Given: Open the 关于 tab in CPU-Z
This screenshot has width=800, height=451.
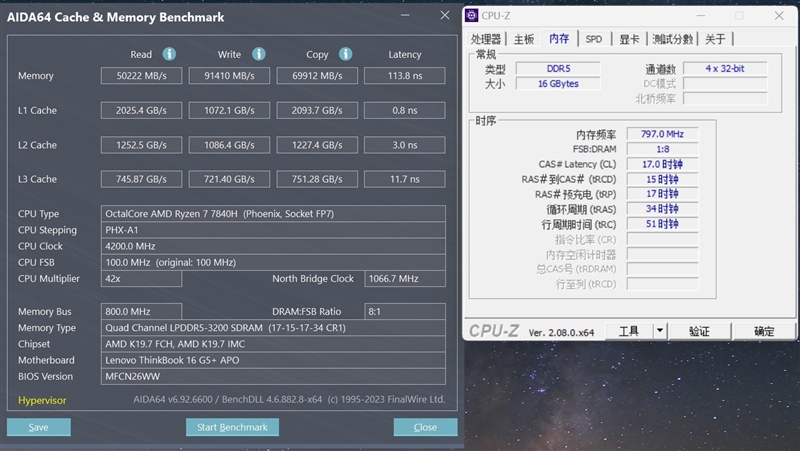Looking at the screenshot, I should [x=715, y=39].
